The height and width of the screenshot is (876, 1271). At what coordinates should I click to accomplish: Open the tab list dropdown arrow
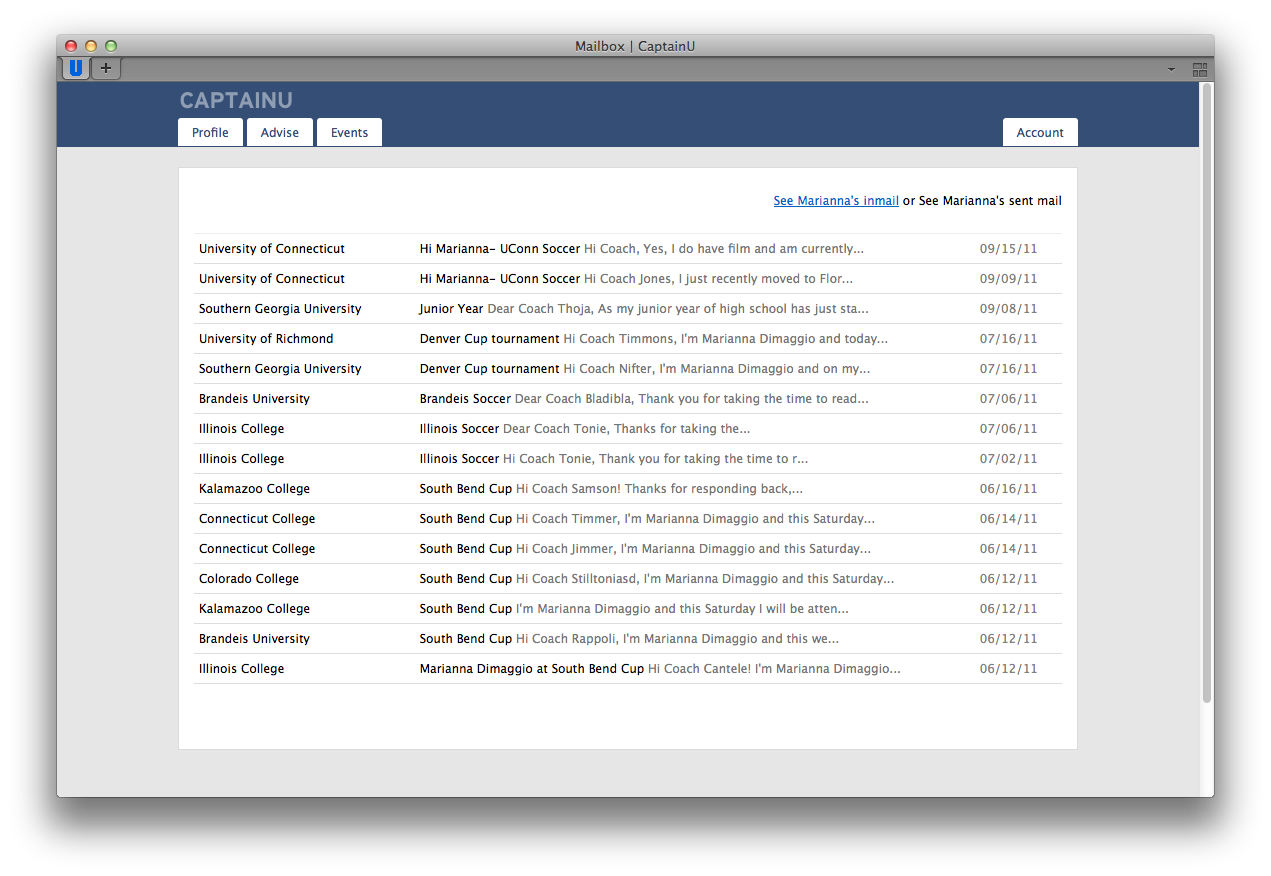(x=1171, y=69)
